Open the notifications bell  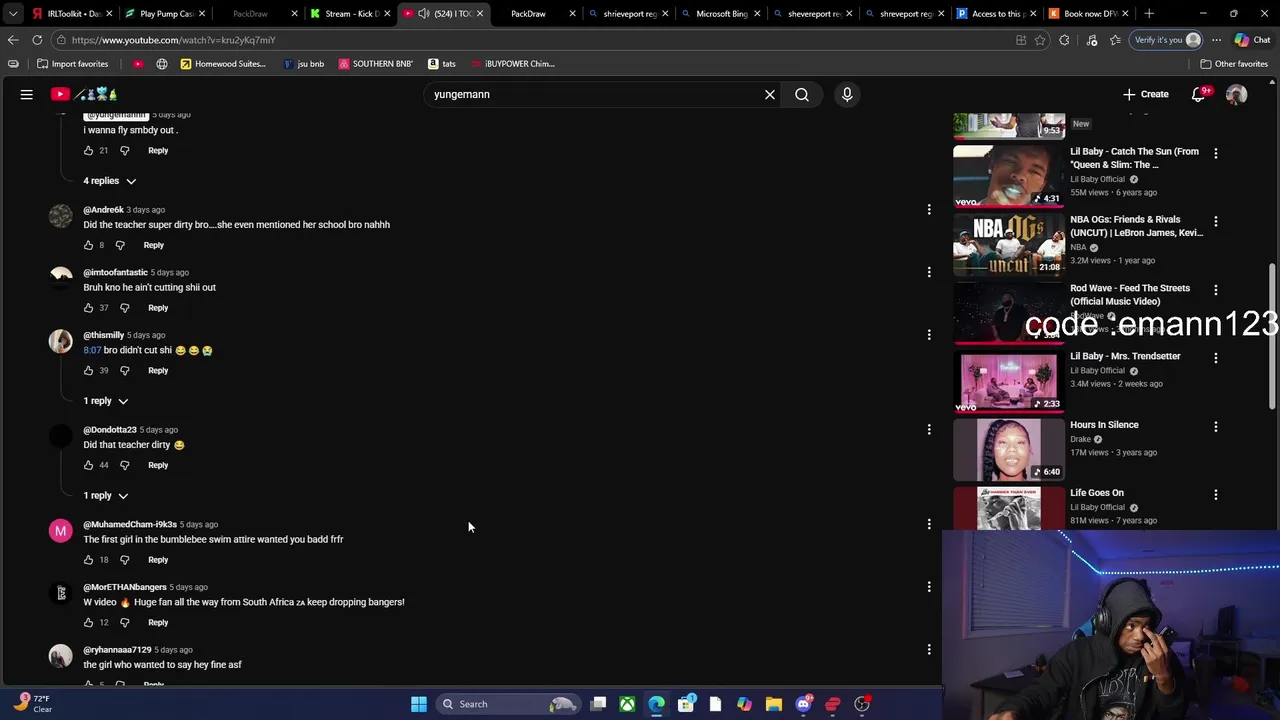tap(1198, 94)
